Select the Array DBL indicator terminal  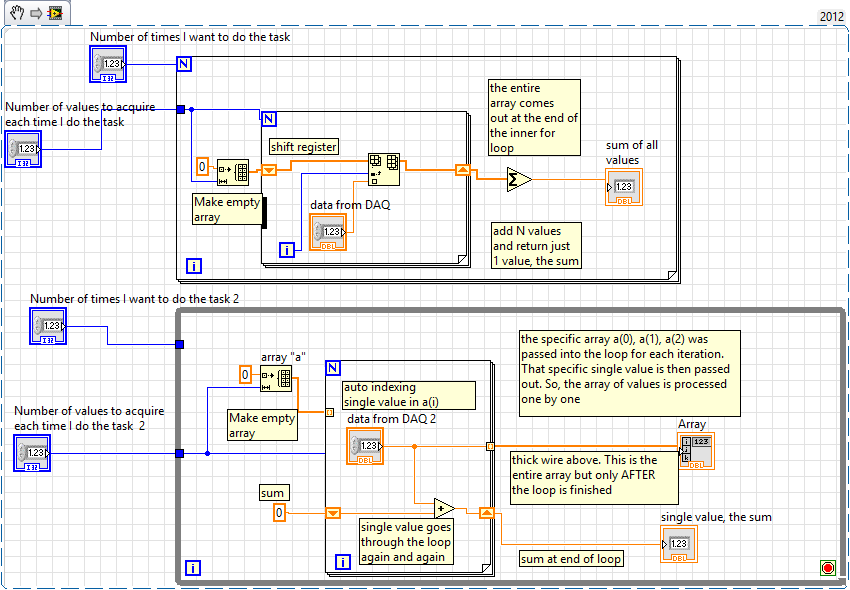[x=696, y=451]
